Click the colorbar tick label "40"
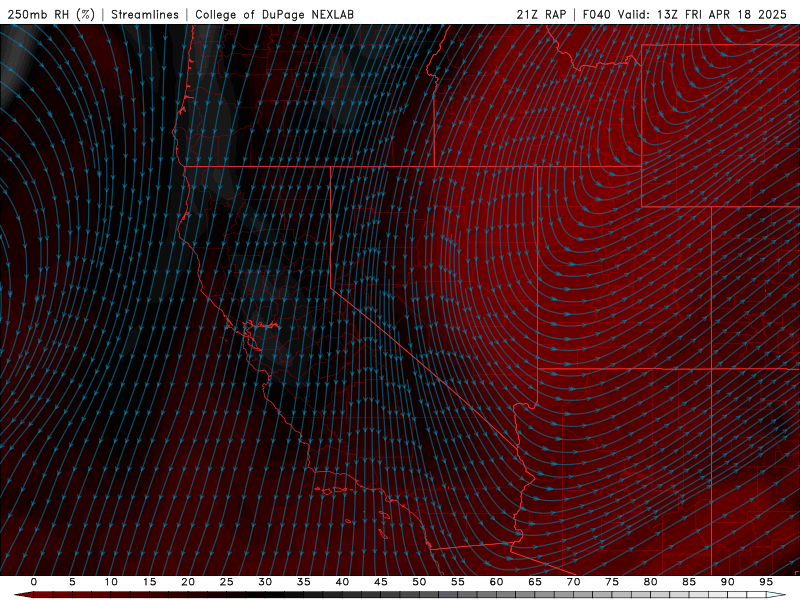800x600 pixels. pos(342,582)
